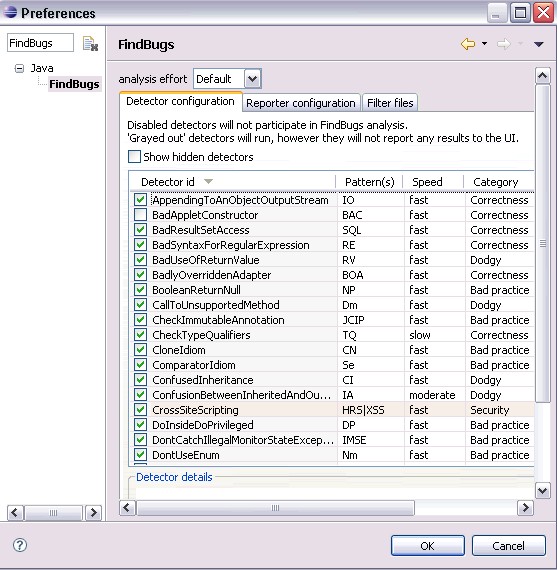Toggle ComparatorIdiom checkbox
557x570 pixels.
click(140, 364)
